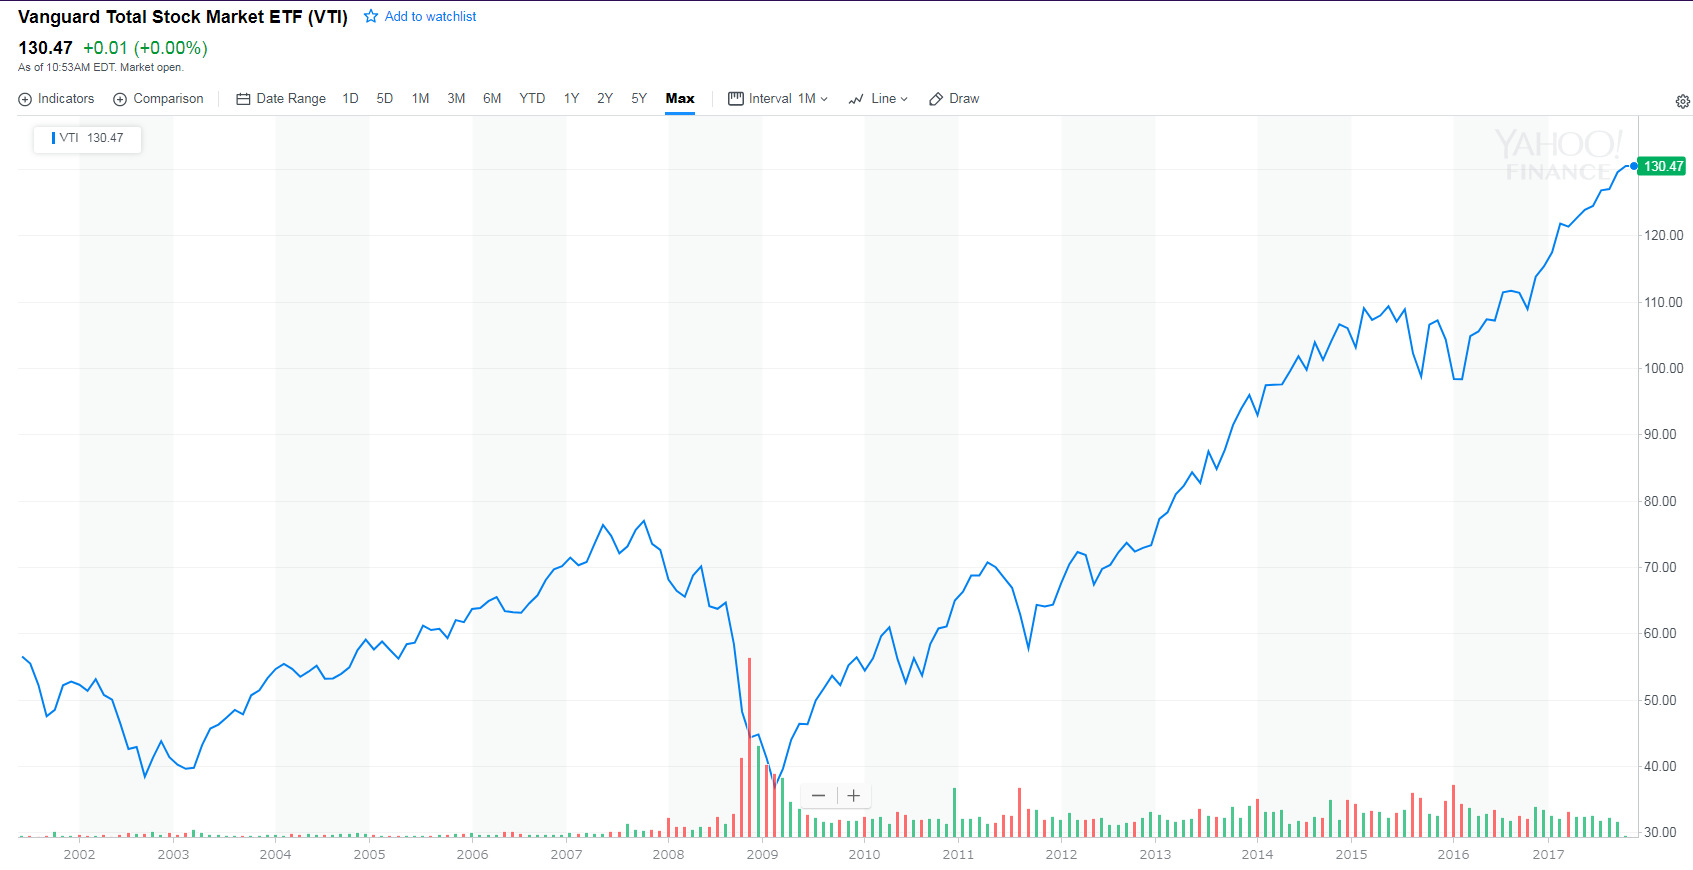Zoom out chart with minus button
Image resolution: width=1693 pixels, height=870 pixels.
(819, 796)
